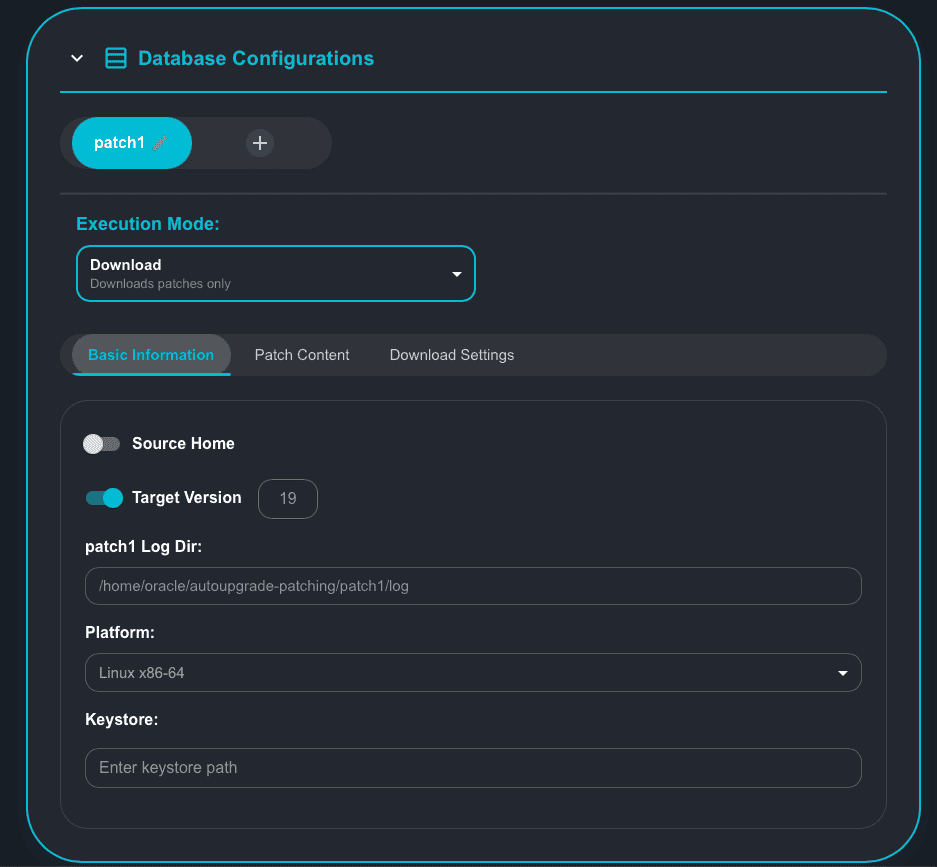Switch to the Basic Information tab
937x867 pixels.
pyautogui.click(x=151, y=355)
